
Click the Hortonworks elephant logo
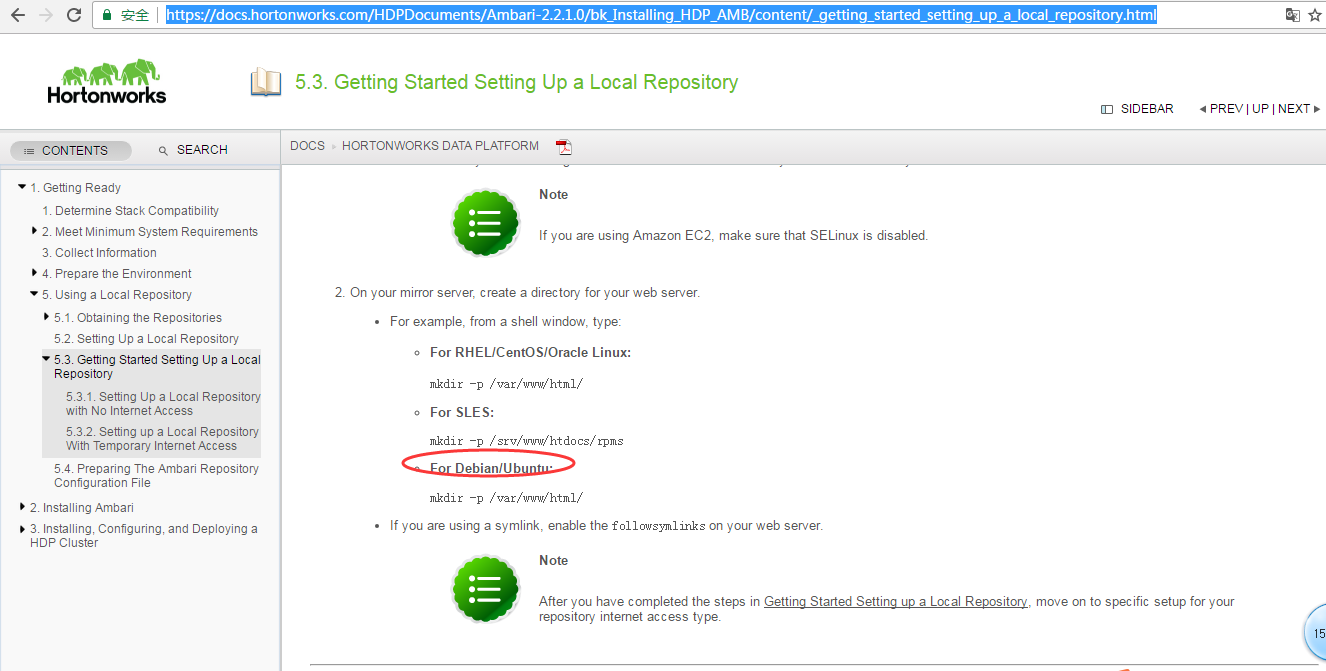107,82
